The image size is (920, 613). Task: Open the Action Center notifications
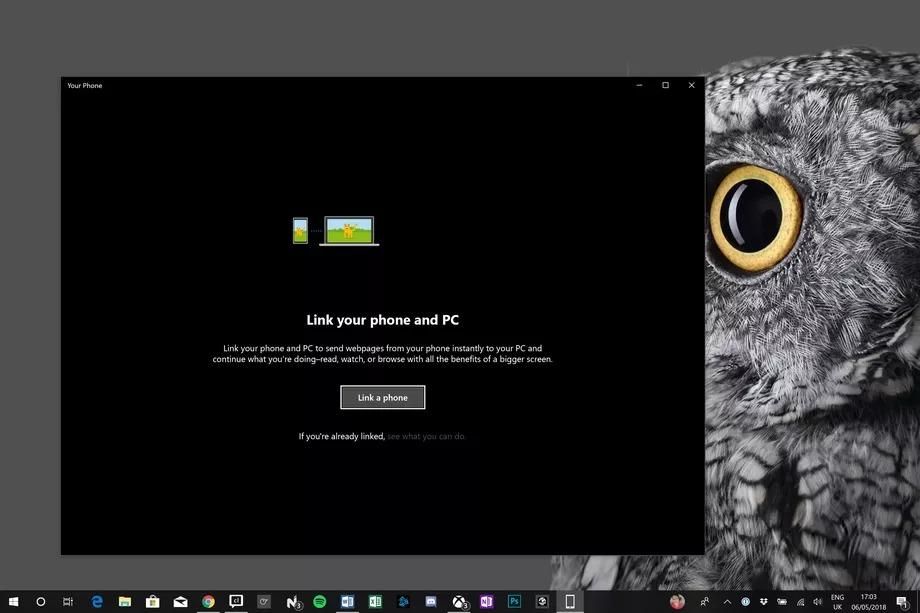901,602
